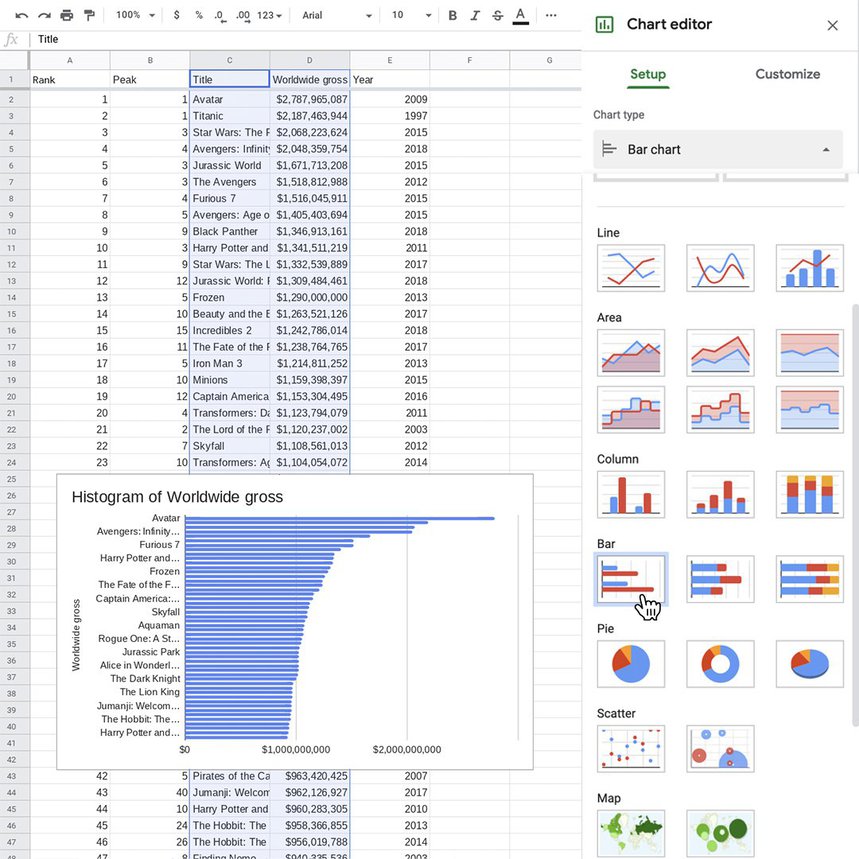Select column C header
The height and width of the screenshot is (859, 859).
(230, 60)
